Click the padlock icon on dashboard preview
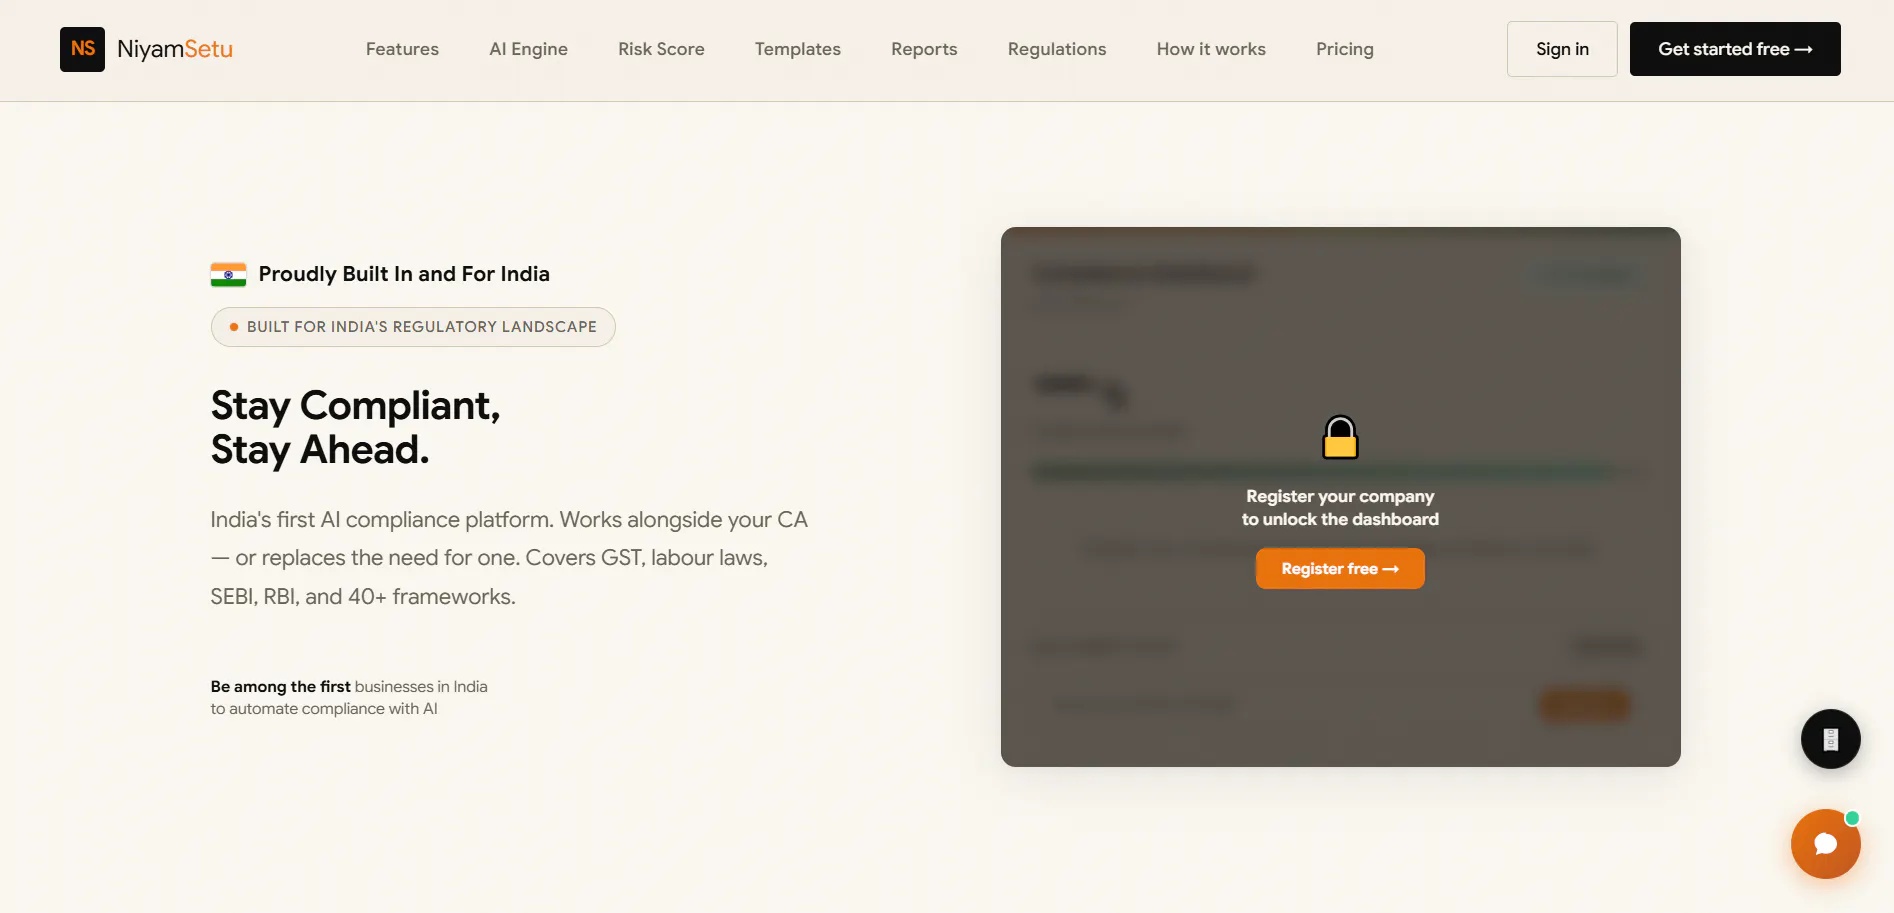 point(1340,437)
